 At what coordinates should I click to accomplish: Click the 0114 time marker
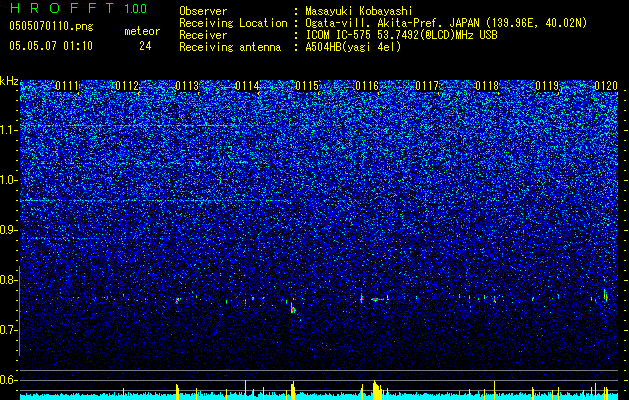tap(247, 86)
